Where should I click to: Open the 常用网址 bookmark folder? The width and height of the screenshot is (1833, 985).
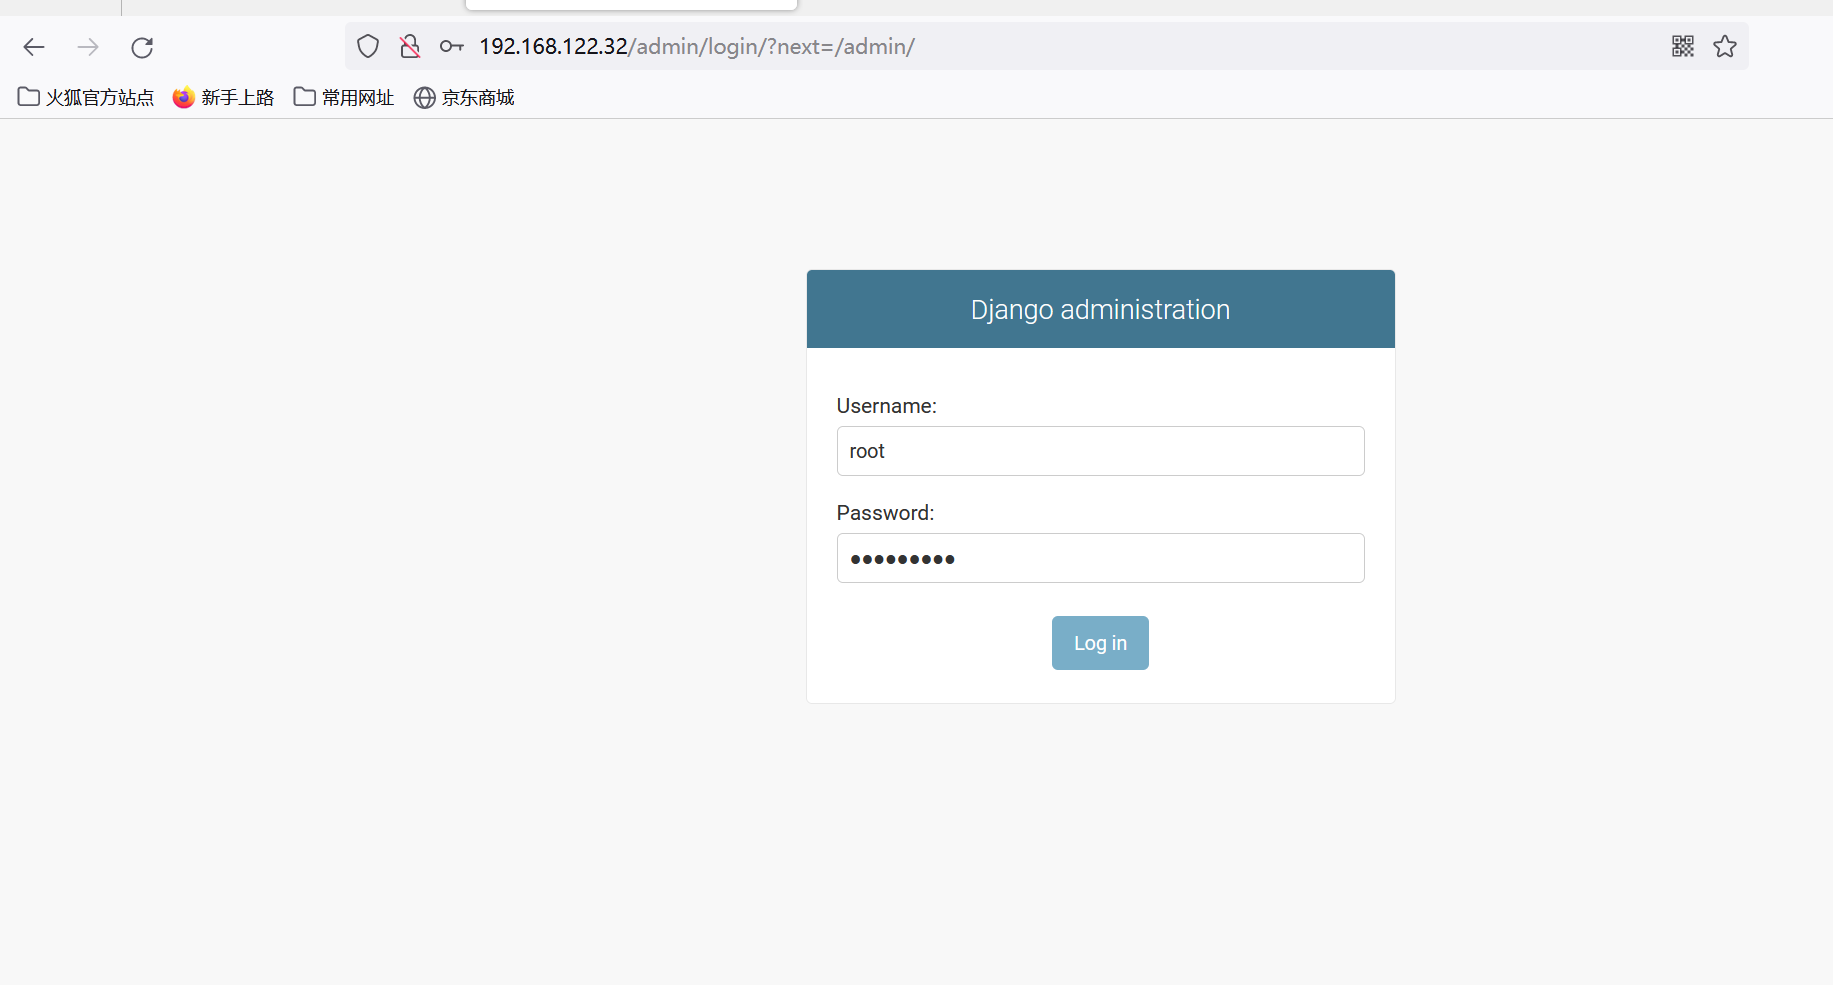pos(343,97)
